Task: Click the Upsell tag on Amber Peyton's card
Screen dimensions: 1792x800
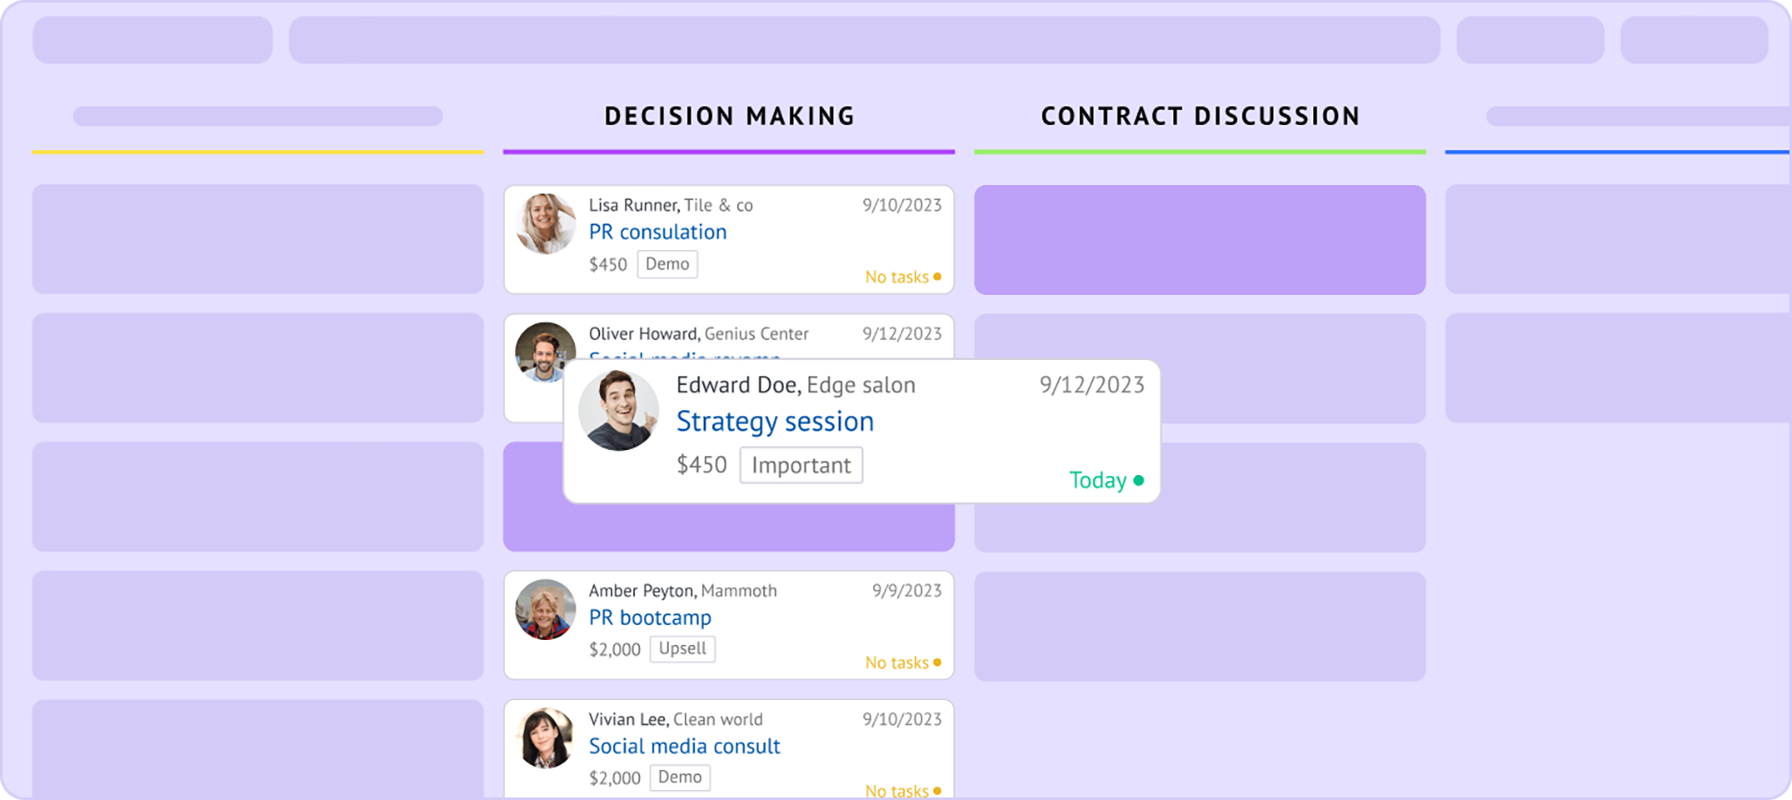Action: coord(682,648)
